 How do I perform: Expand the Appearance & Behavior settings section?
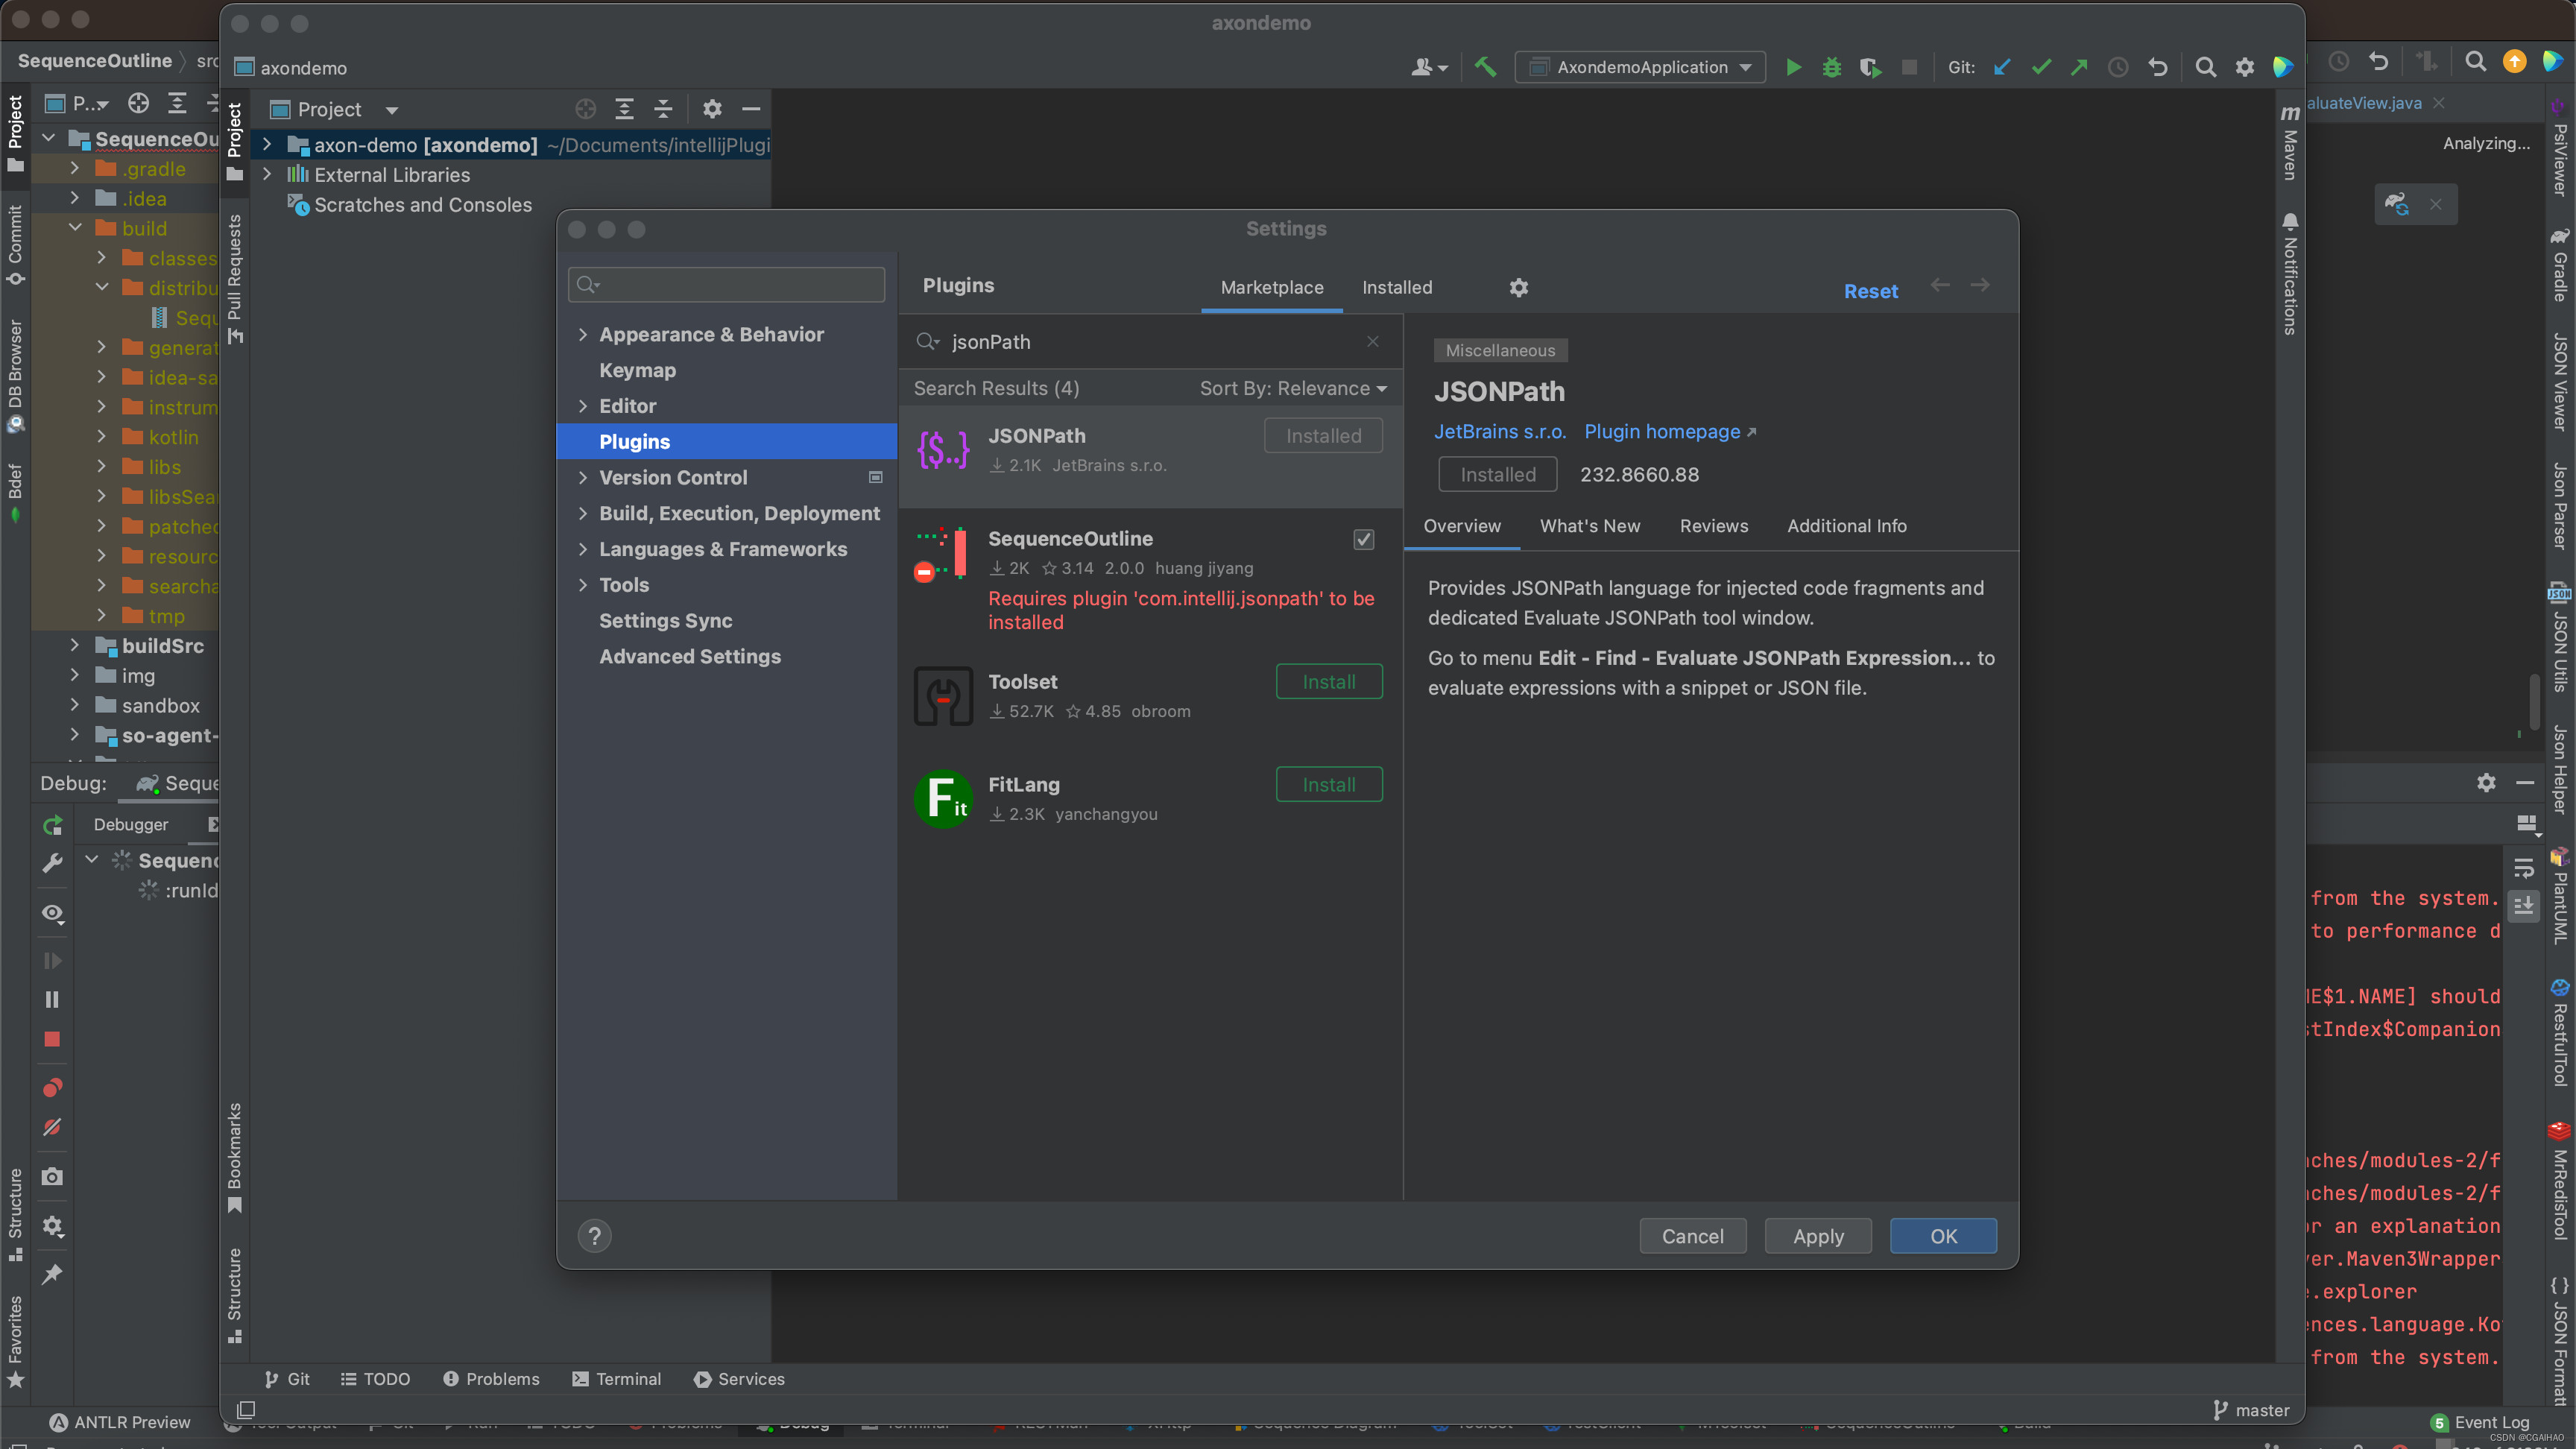pos(583,335)
